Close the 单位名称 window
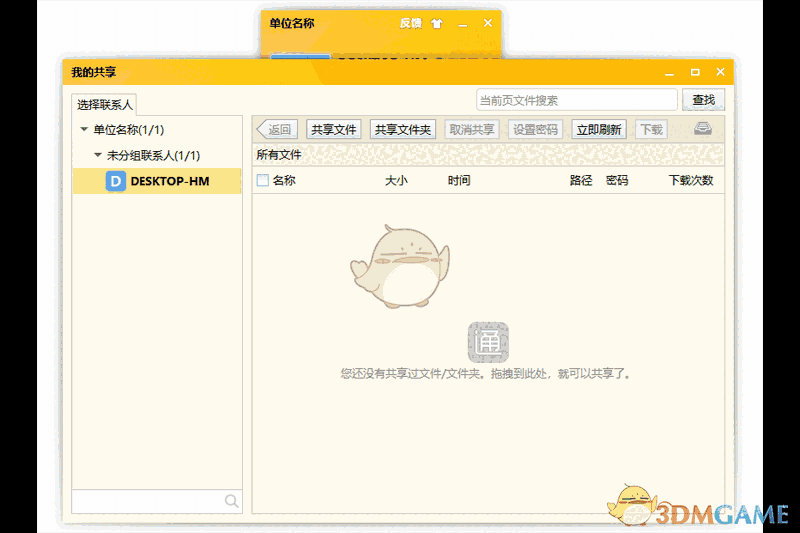800x533 pixels. [x=488, y=23]
